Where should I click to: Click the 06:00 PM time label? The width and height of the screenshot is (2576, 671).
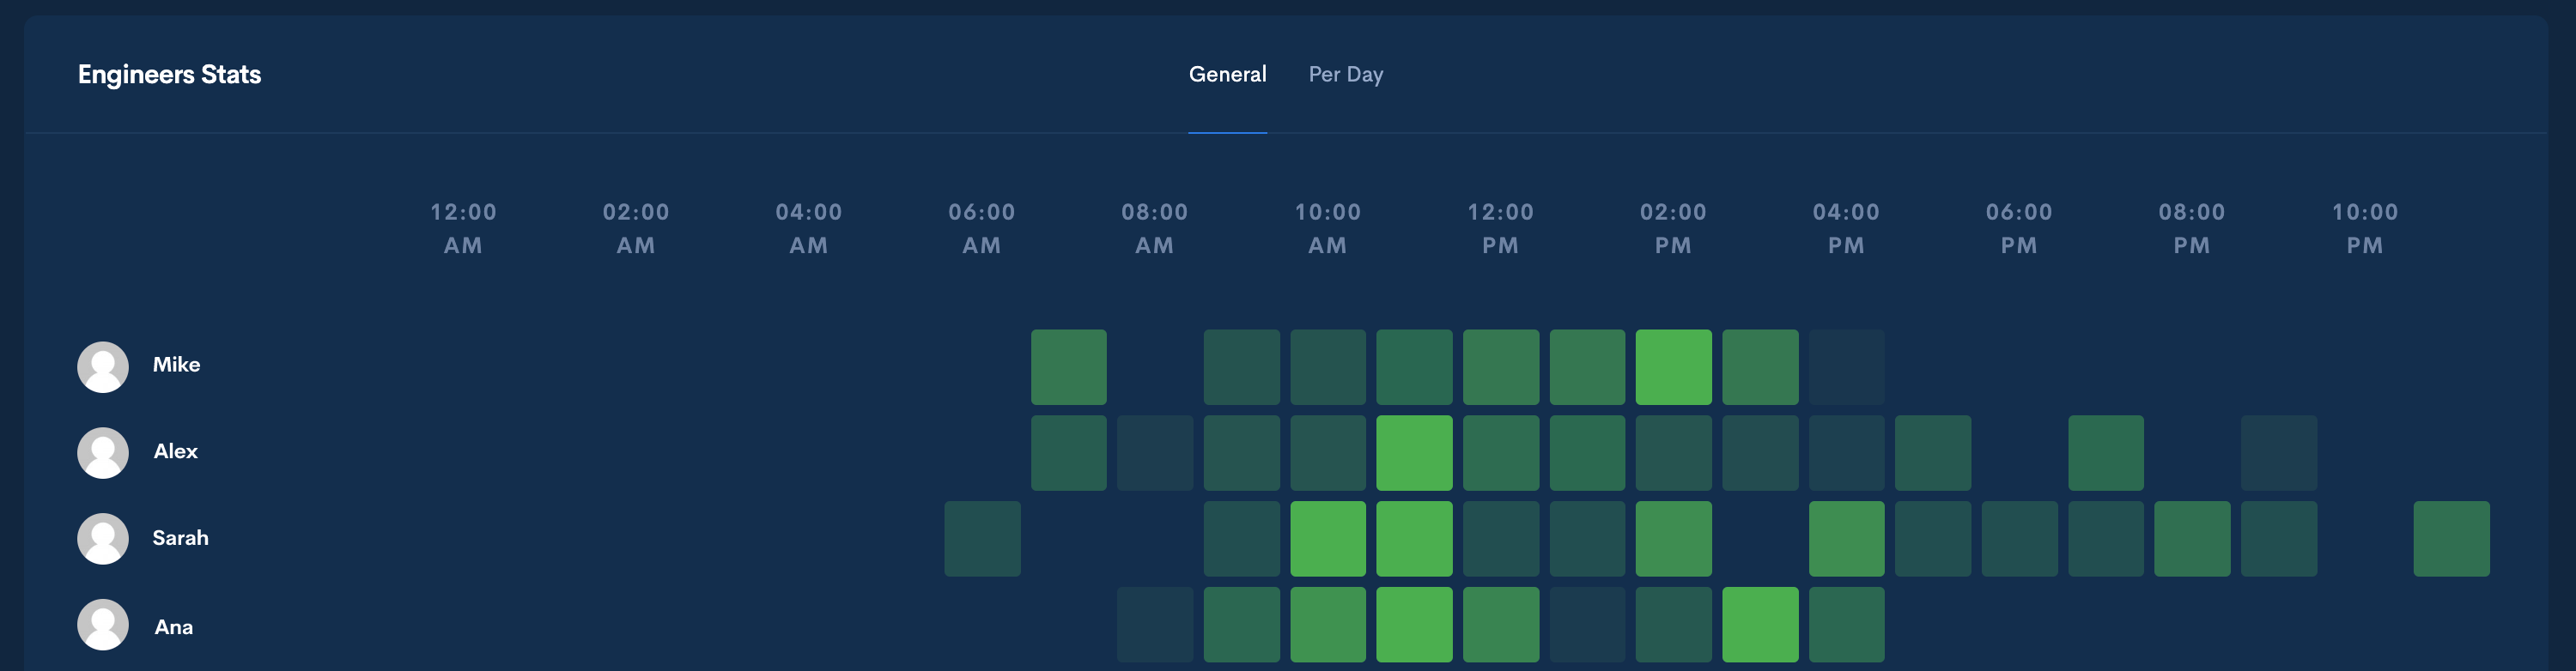(x=2019, y=228)
